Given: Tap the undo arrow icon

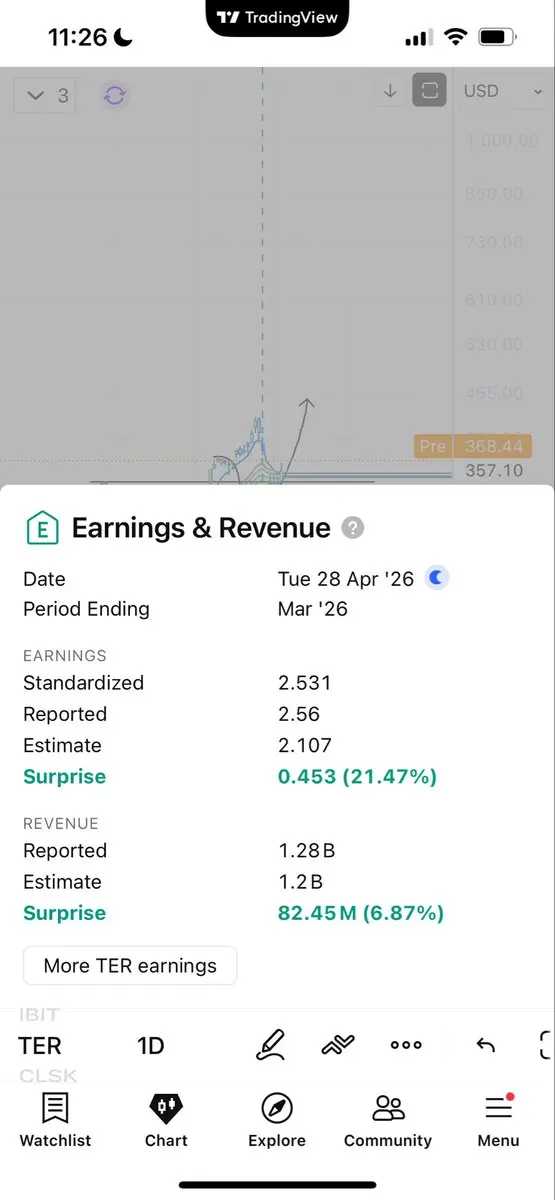Looking at the screenshot, I should point(486,1045).
